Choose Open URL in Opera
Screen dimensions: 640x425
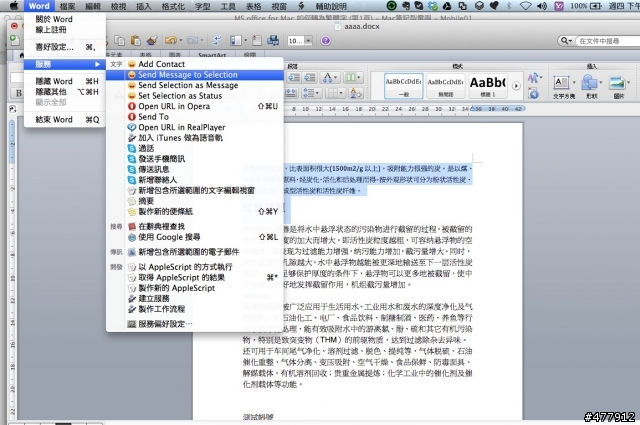click(x=195, y=106)
